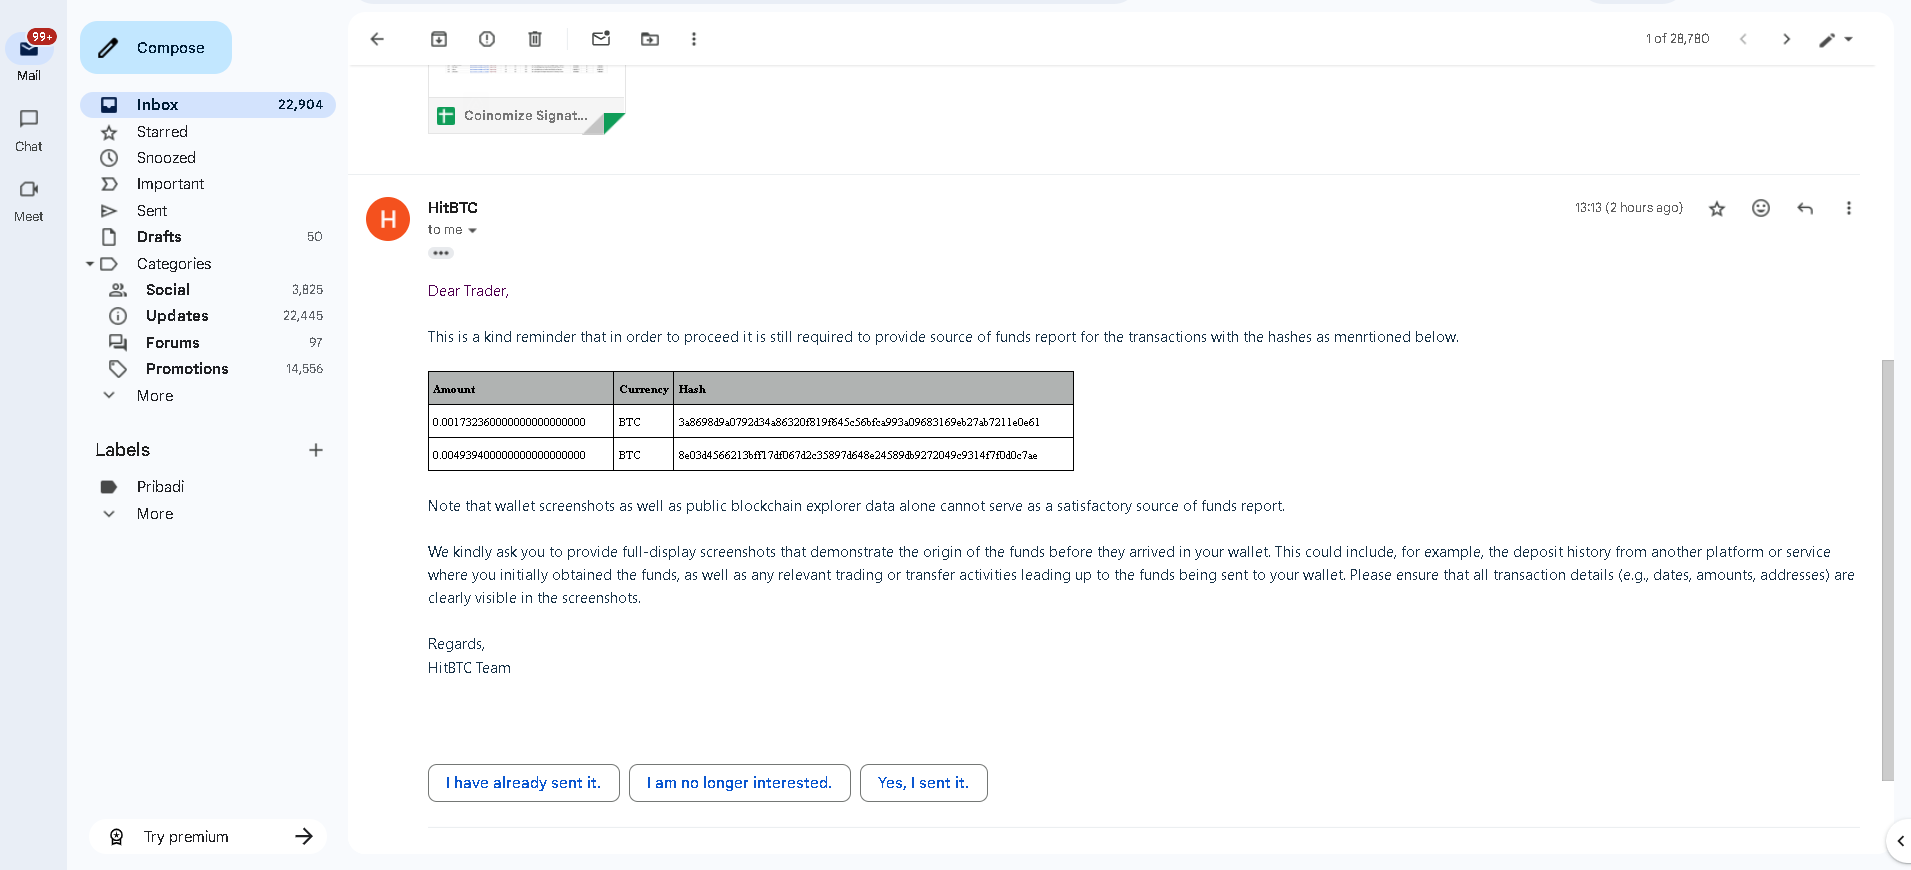Open the Chat section
This screenshot has width=1911, height=870.
click(x=29, y=130)
